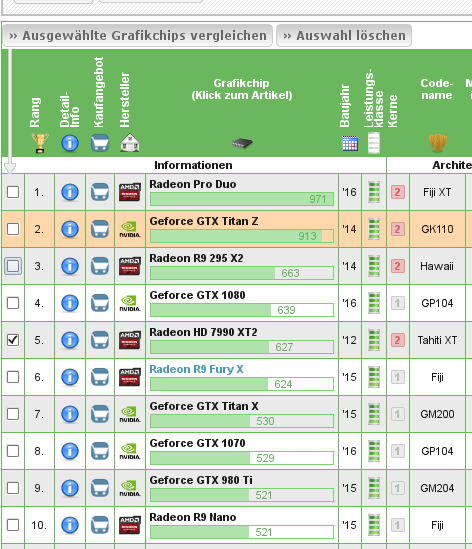
Task: Click codename shield icon in header
Action: pyautogui.click(x=438, y=143)
